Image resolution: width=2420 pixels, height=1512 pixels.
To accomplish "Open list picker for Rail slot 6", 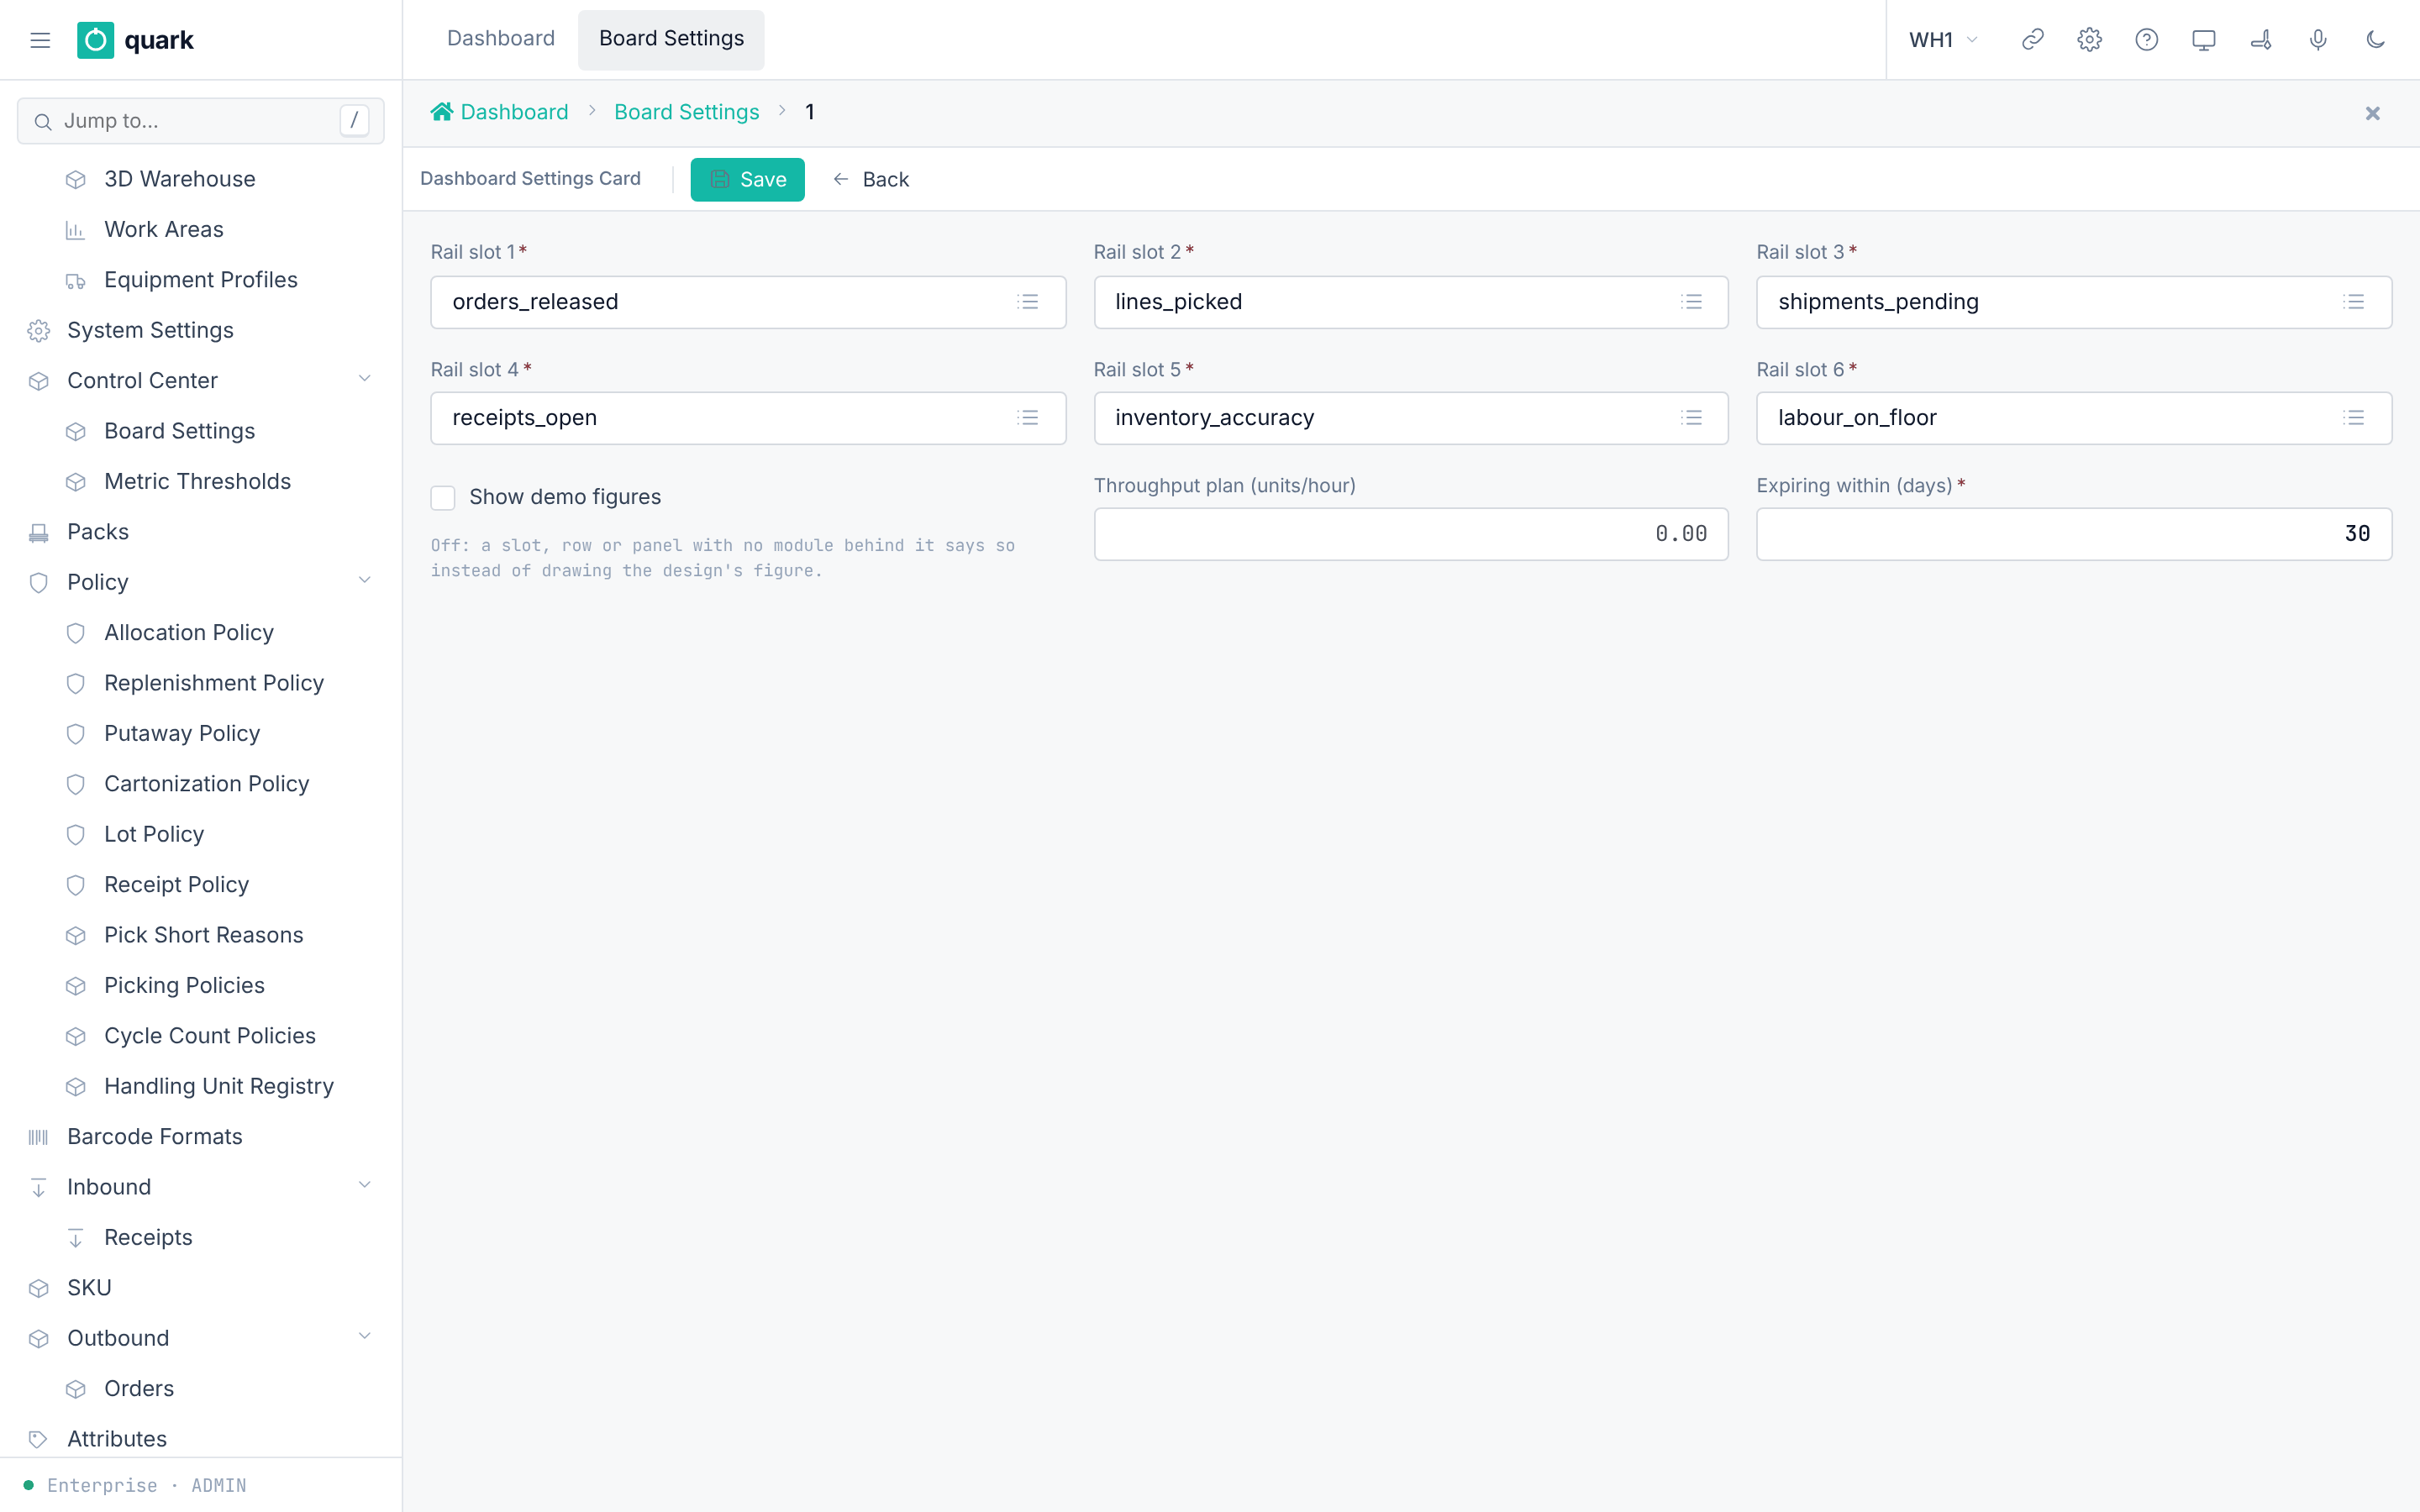I will [2354, 418].
